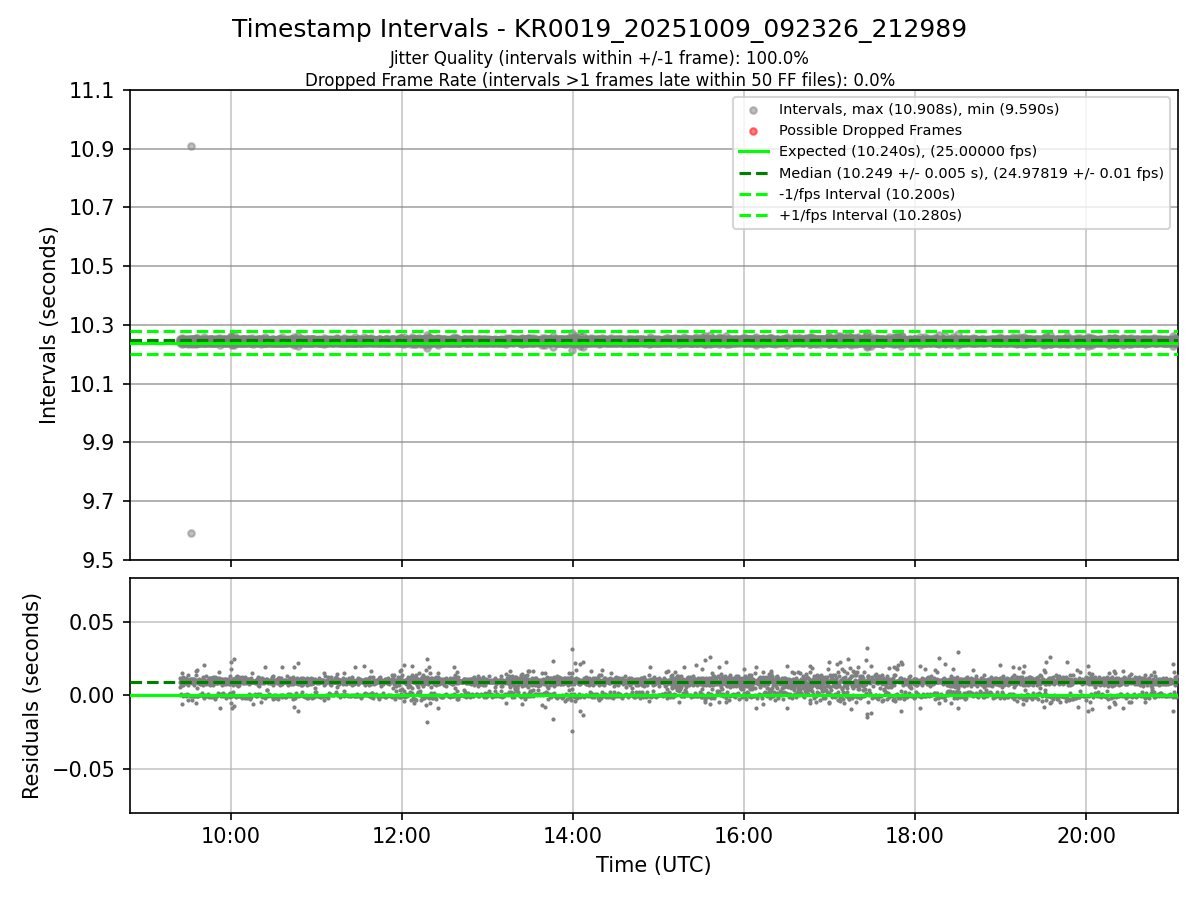Click the plot title KR0019_20251009_092326_212989
Image resolution: width=1200 pixels, height=900 pixels.
tap(599, 29)
